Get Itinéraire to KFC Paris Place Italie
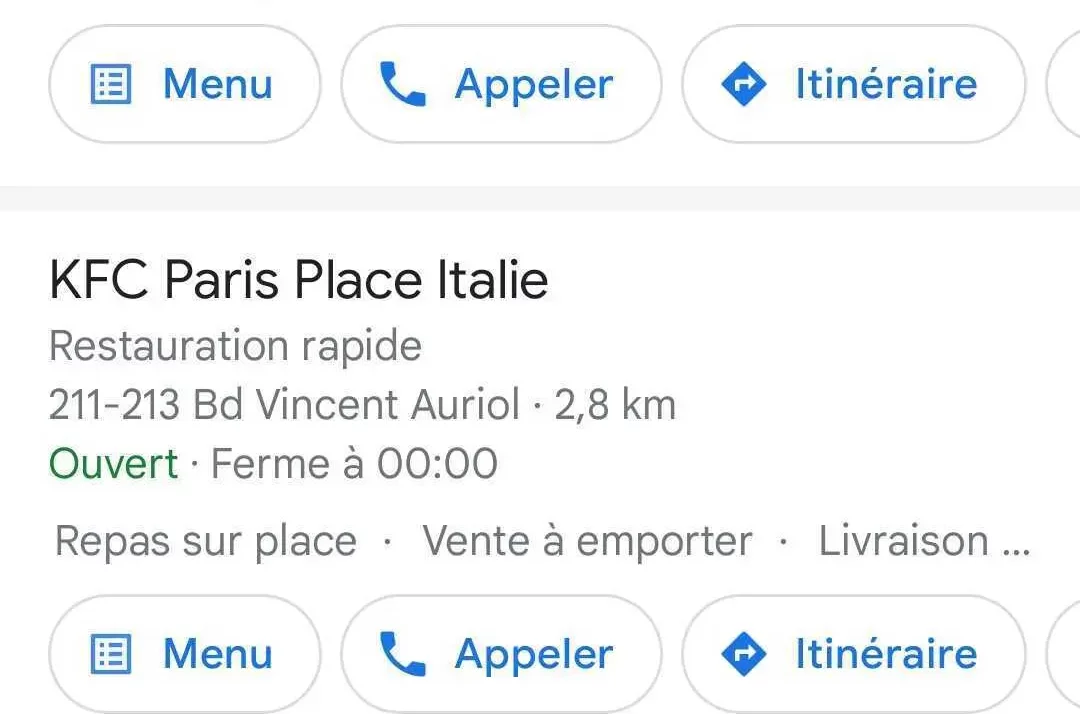 click(853, 653)
